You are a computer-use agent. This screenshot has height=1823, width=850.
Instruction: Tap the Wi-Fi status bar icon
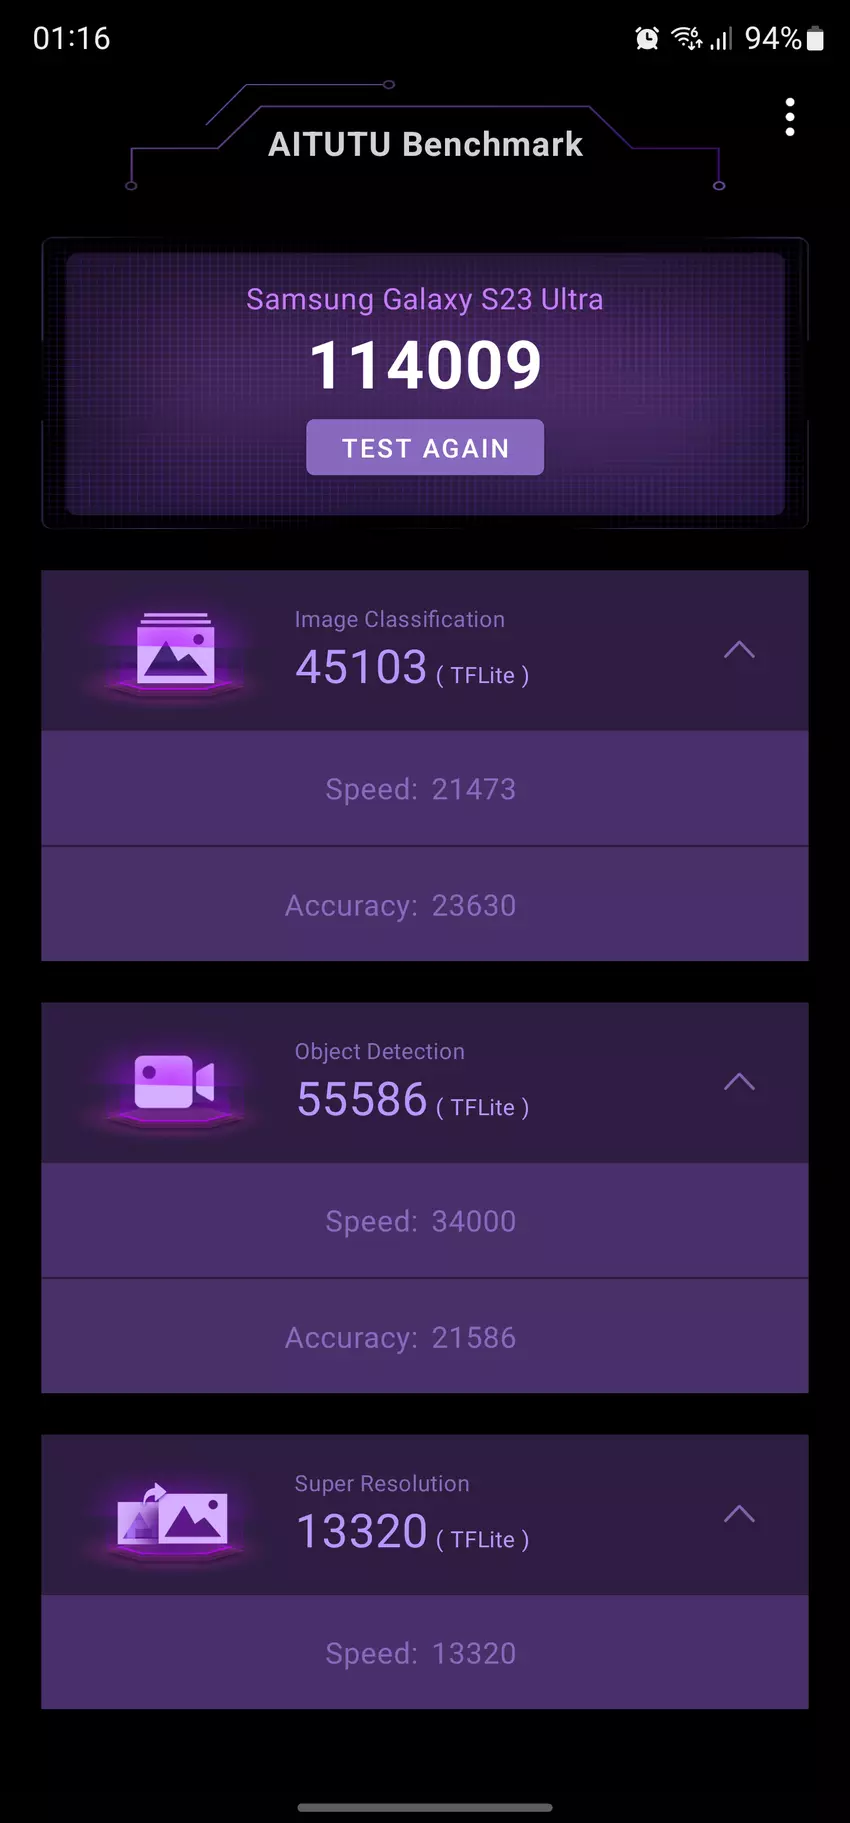point(687,38)
